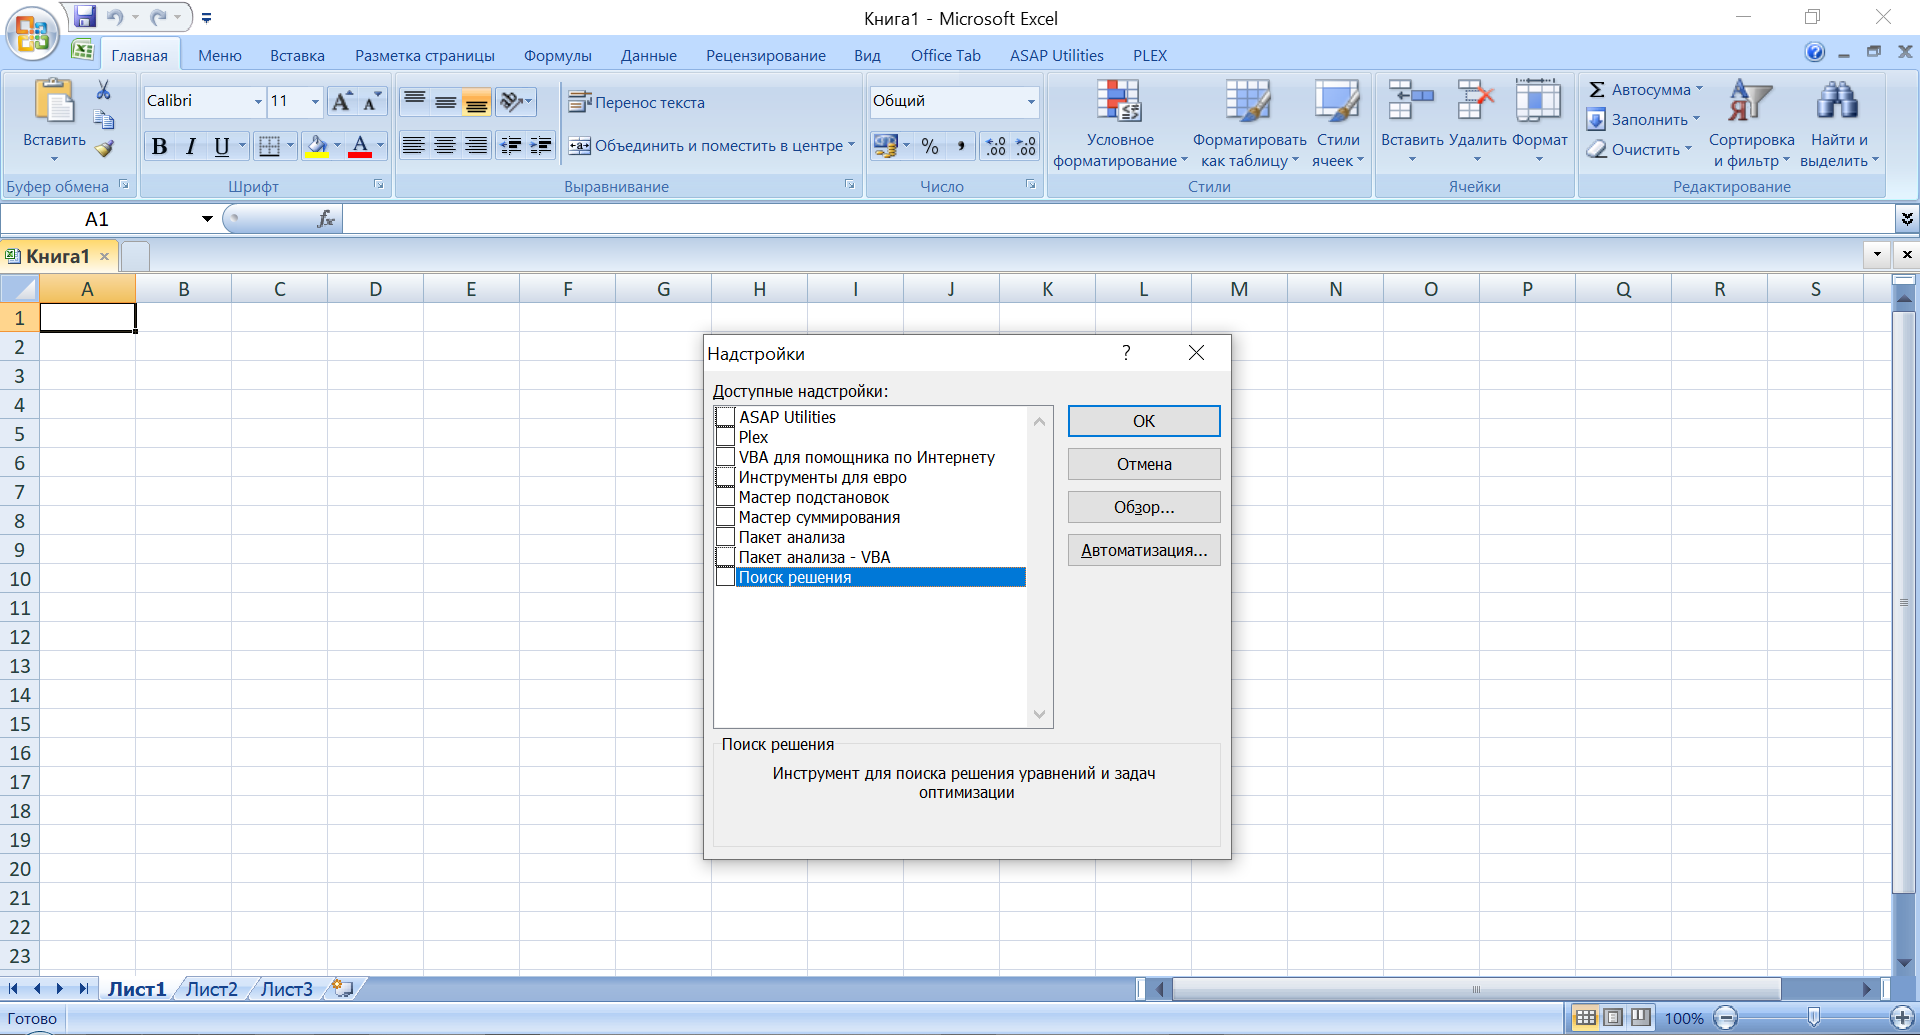
Task: Apply percent style format
Action: [930, 146]
